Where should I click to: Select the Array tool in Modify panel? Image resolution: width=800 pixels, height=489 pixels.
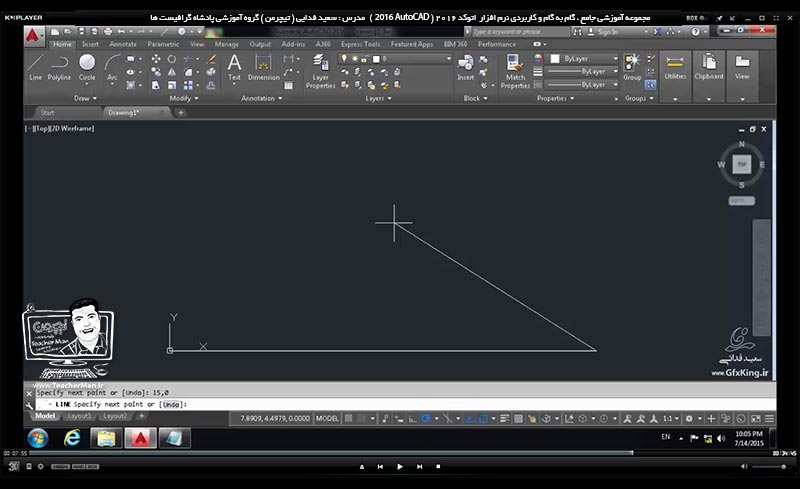pos(188,85)
